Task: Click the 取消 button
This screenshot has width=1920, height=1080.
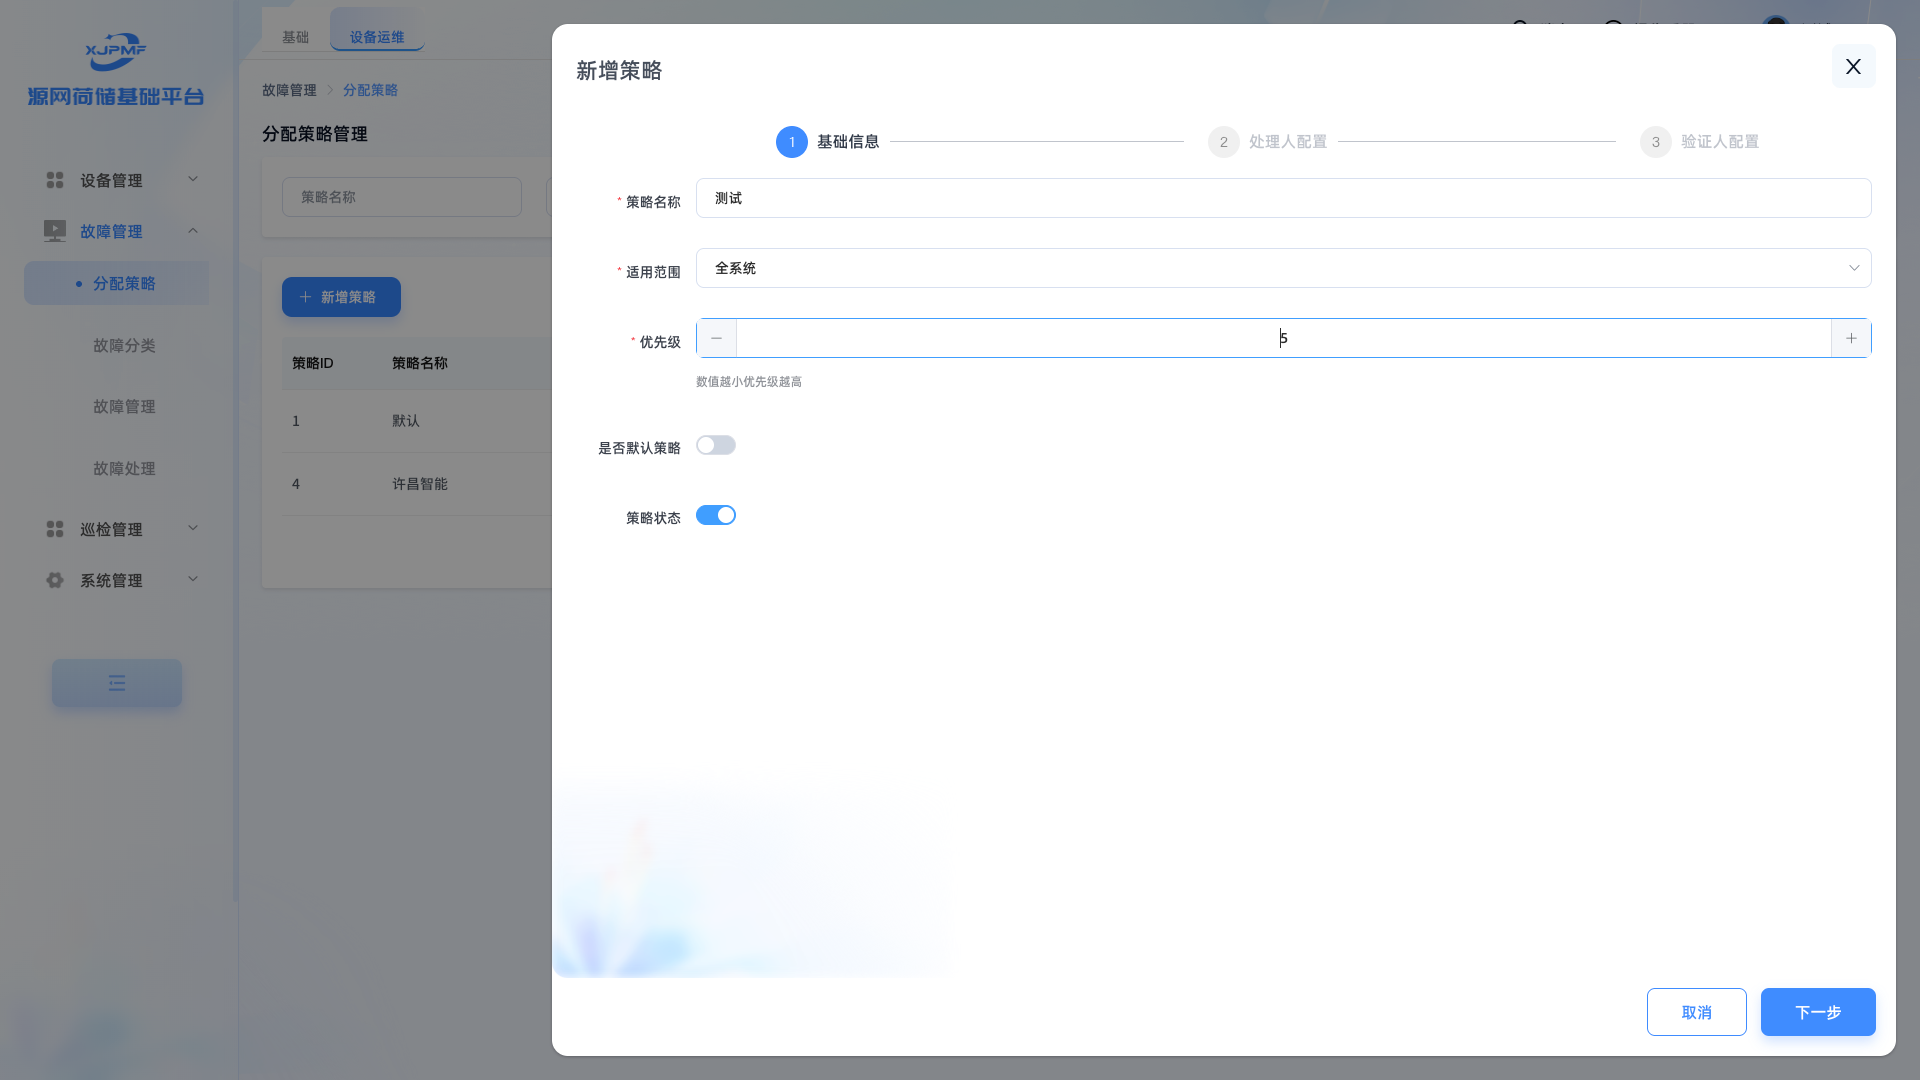Action: 1696,1012
